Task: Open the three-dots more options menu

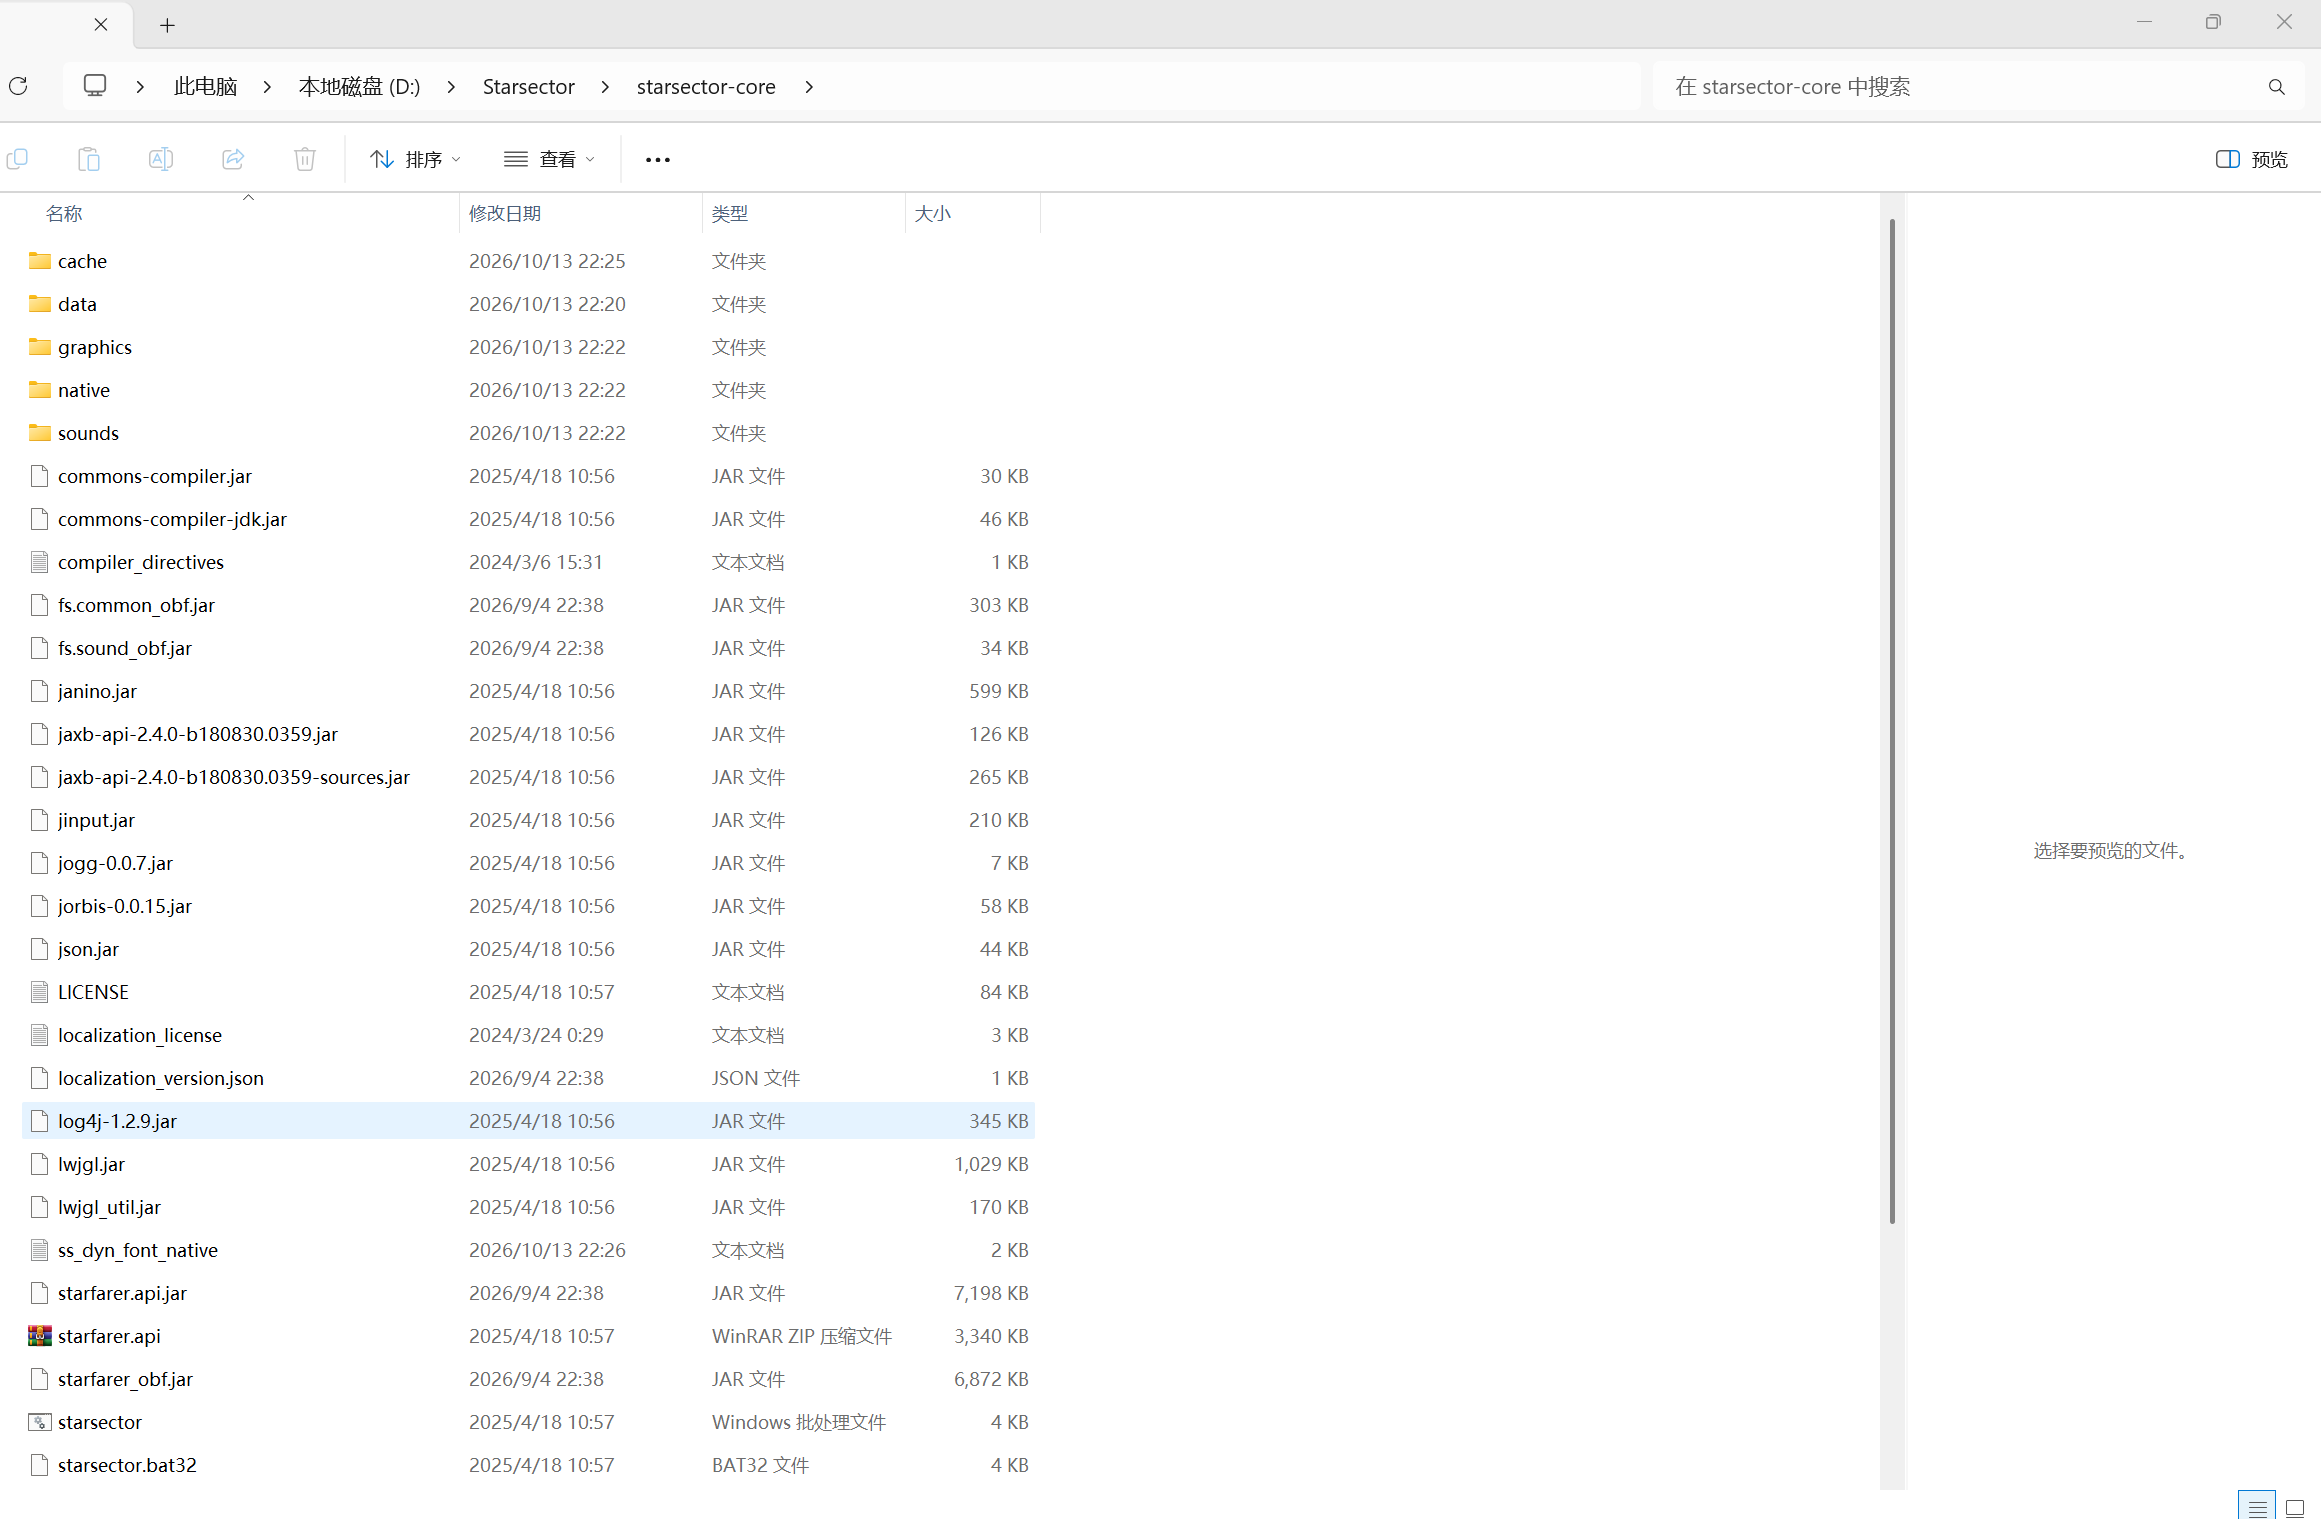Action: pyautogui.click(x=658, y=160)
